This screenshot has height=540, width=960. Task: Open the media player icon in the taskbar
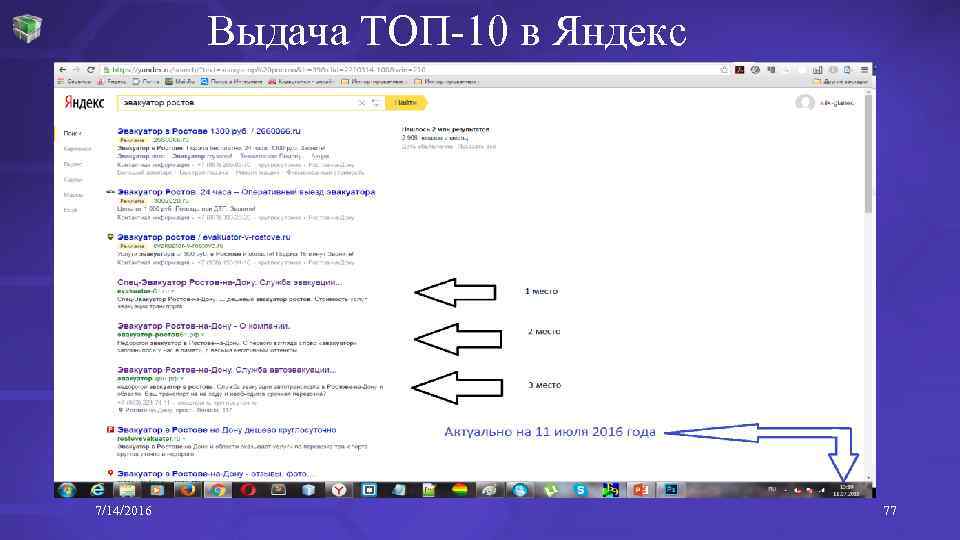tap(157, 490)
